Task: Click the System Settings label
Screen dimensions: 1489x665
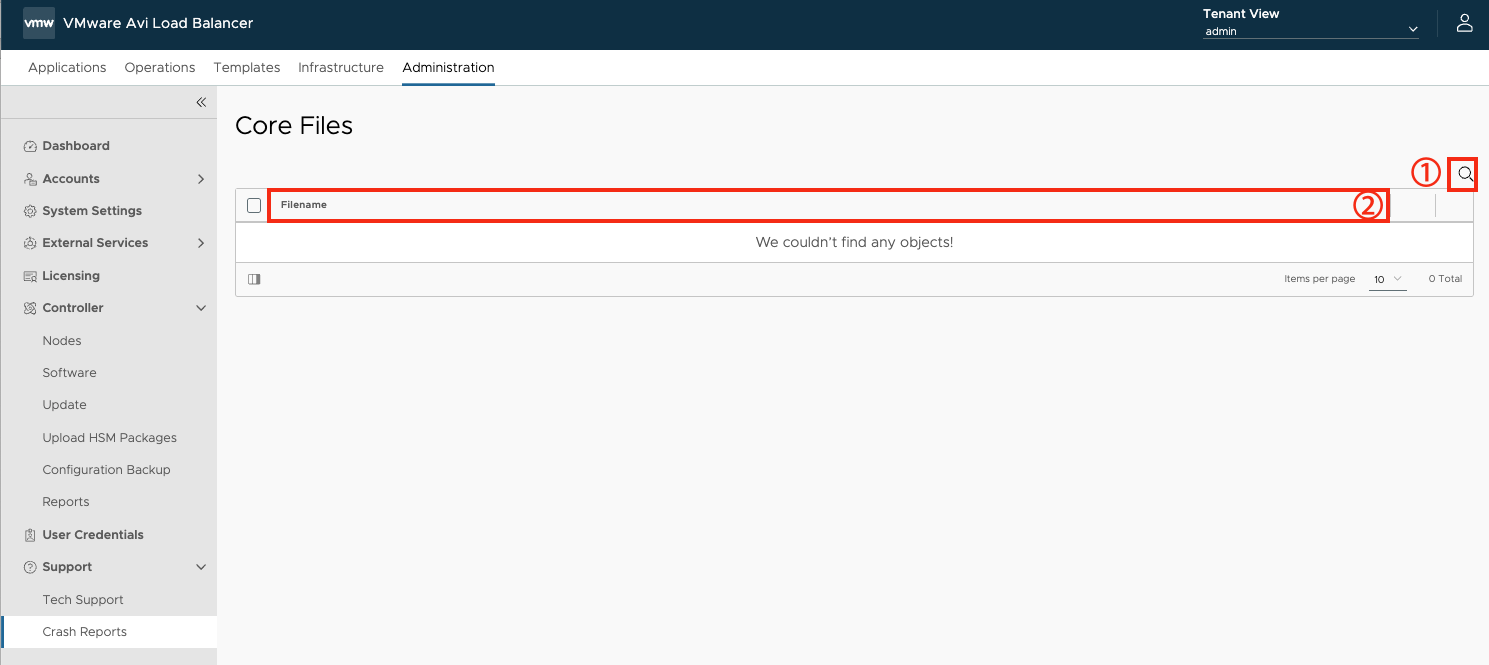Action: coord(92,211)
